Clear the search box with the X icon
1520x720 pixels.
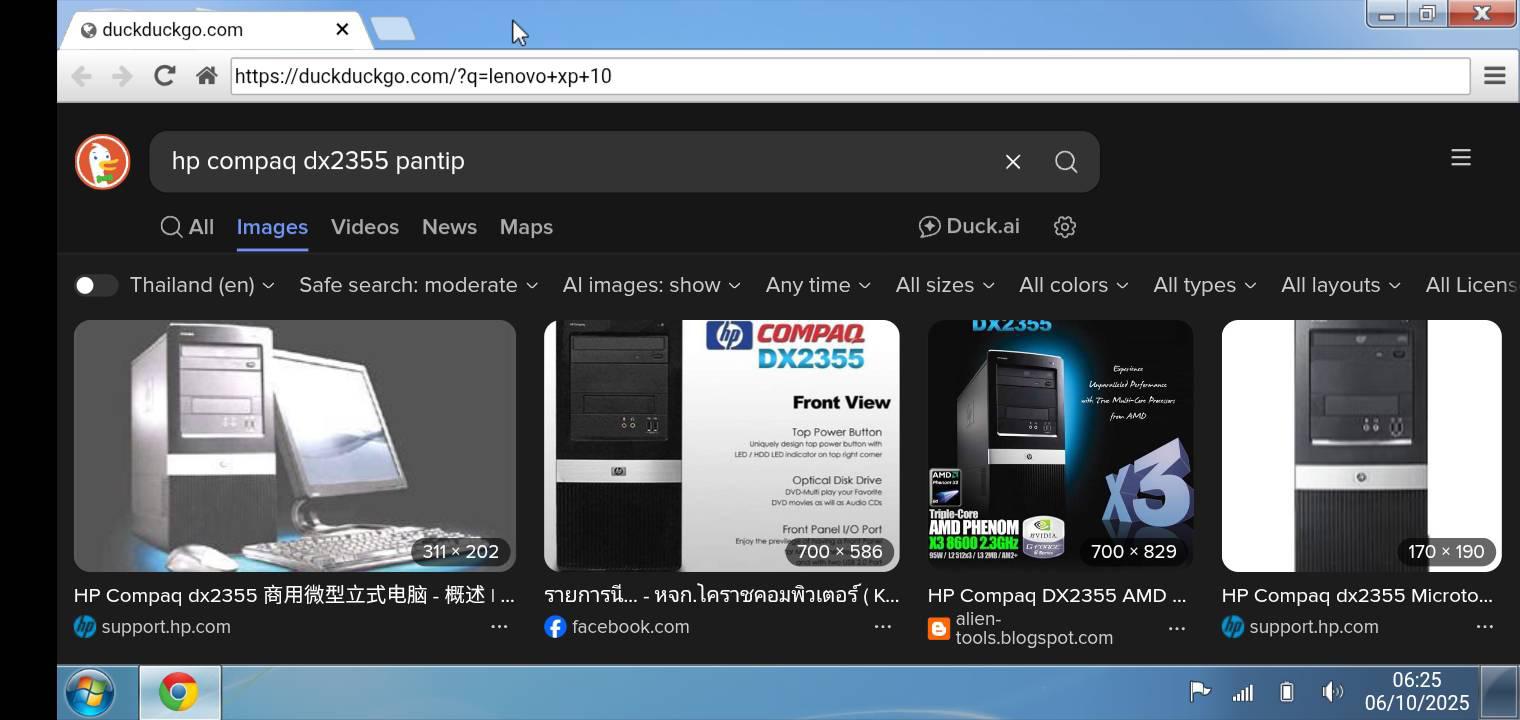click(x=1013, y=162)
